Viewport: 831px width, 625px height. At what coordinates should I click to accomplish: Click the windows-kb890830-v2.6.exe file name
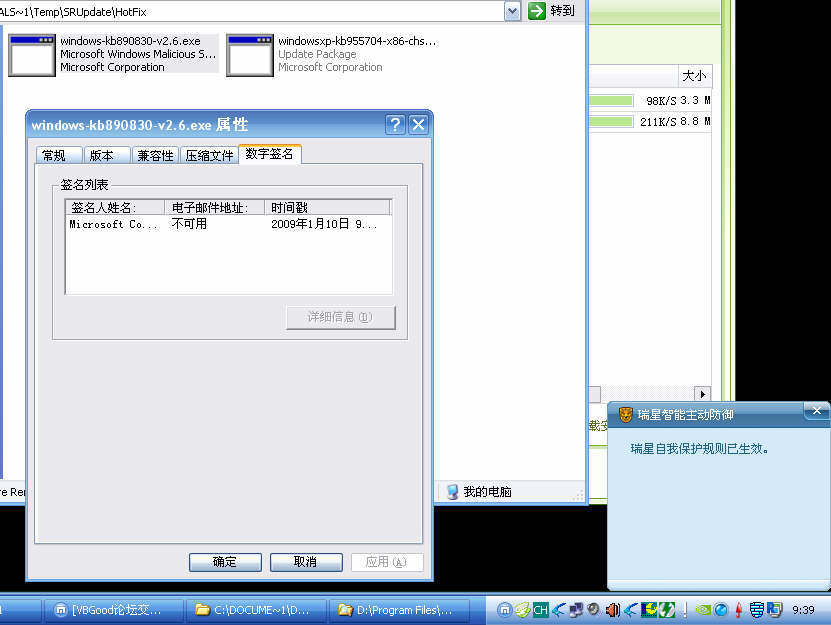(130, 41)
